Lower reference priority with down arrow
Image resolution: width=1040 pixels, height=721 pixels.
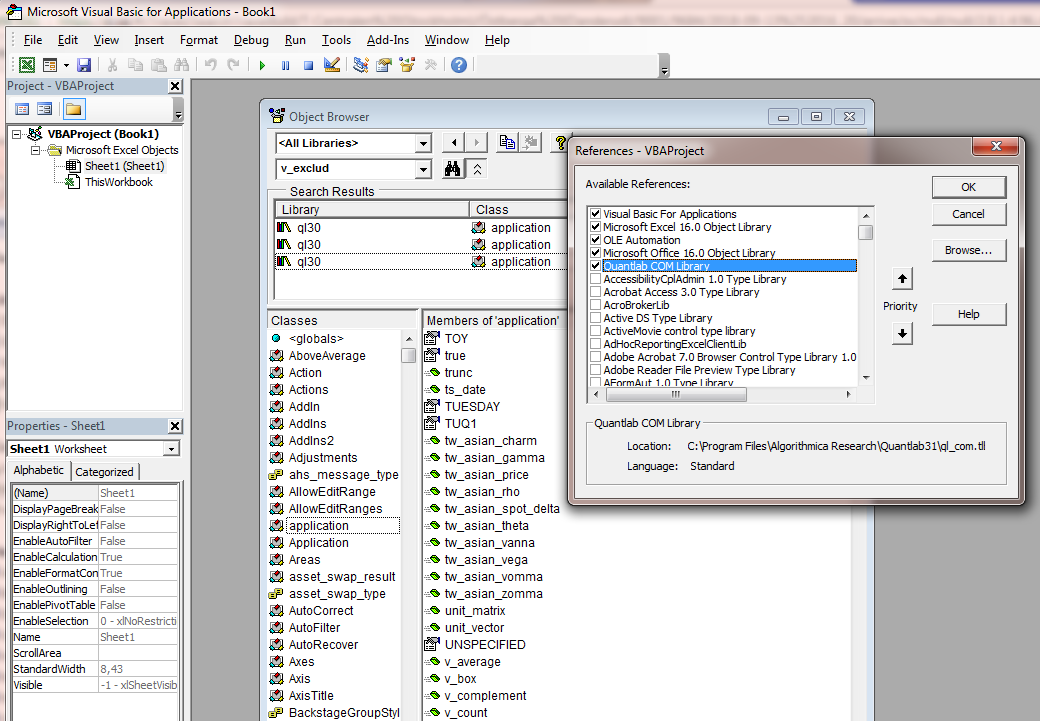[x=902, y=334]
